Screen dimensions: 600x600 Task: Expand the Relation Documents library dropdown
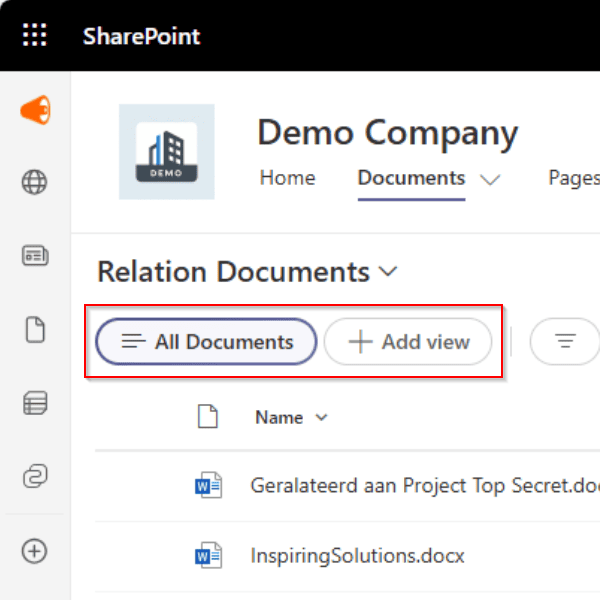click(x=389, y=272)
